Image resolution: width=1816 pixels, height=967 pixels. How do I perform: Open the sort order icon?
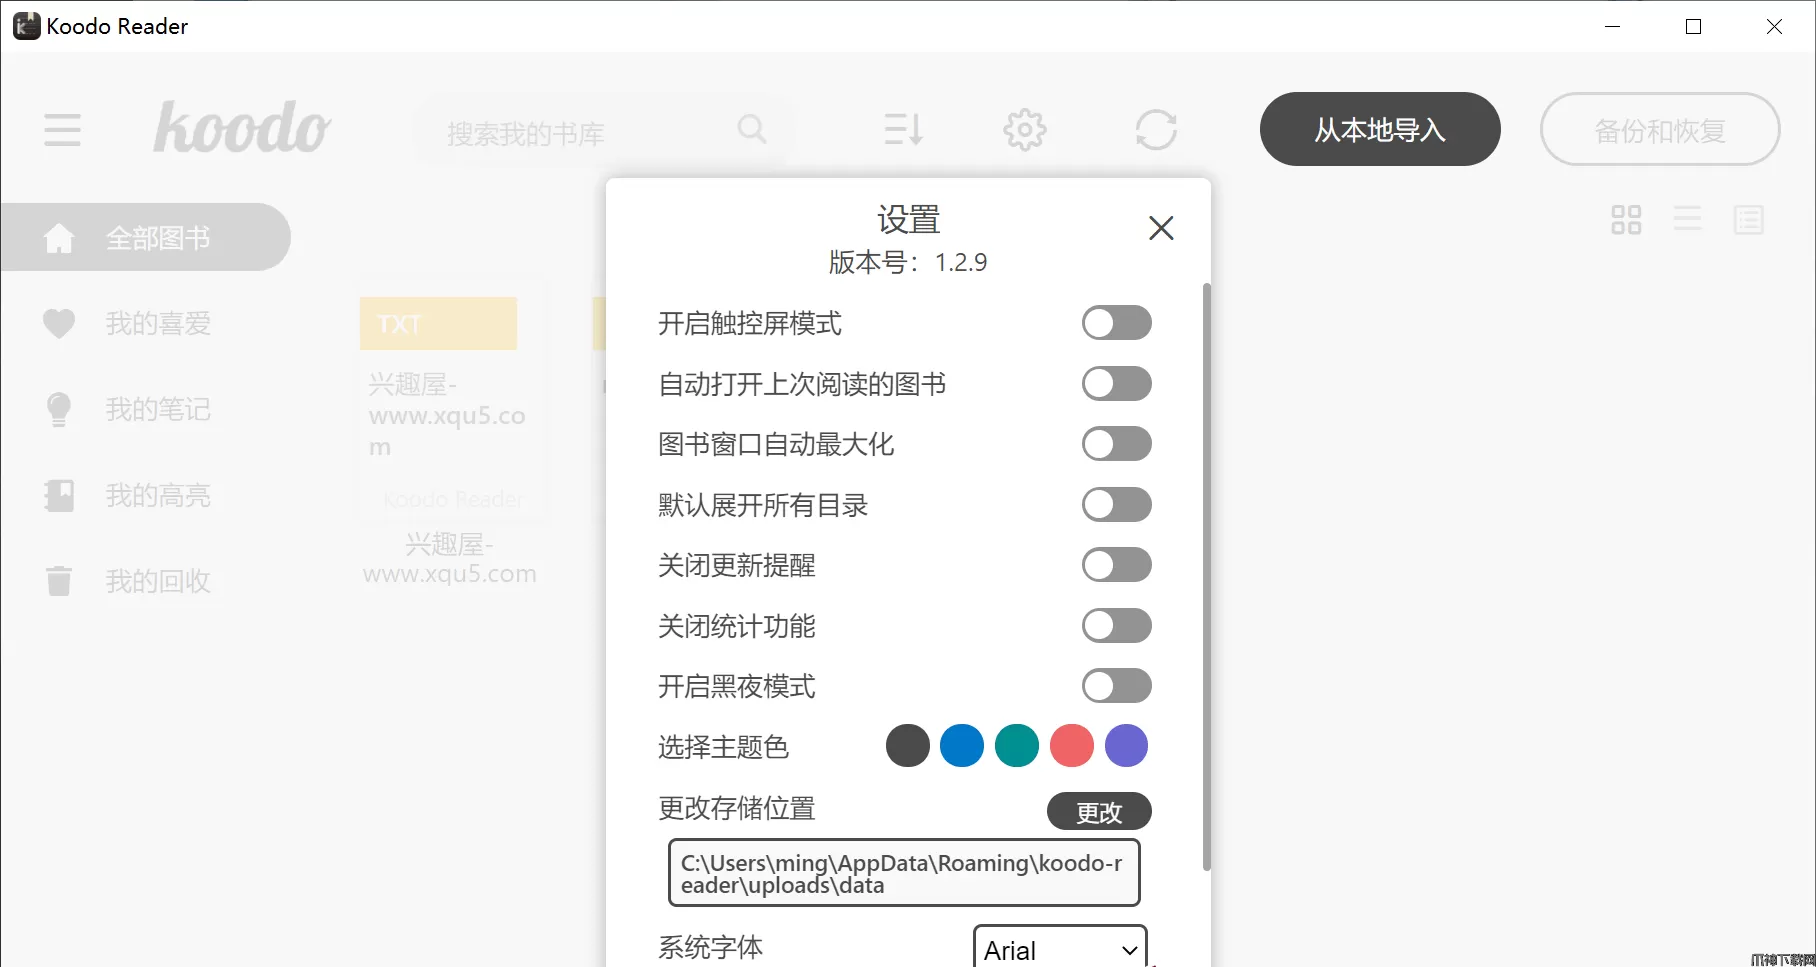[903, 129]
